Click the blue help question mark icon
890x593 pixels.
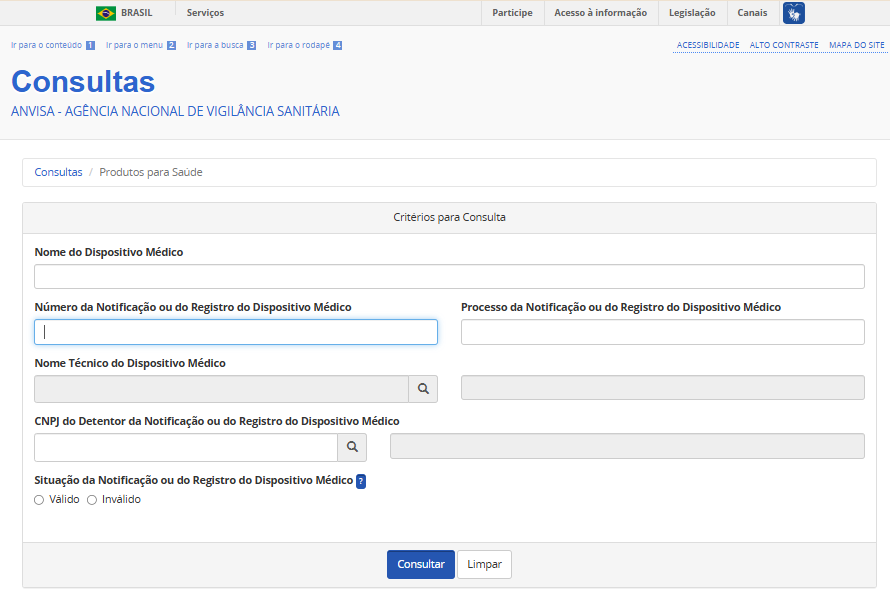click(x=361, y=481)
